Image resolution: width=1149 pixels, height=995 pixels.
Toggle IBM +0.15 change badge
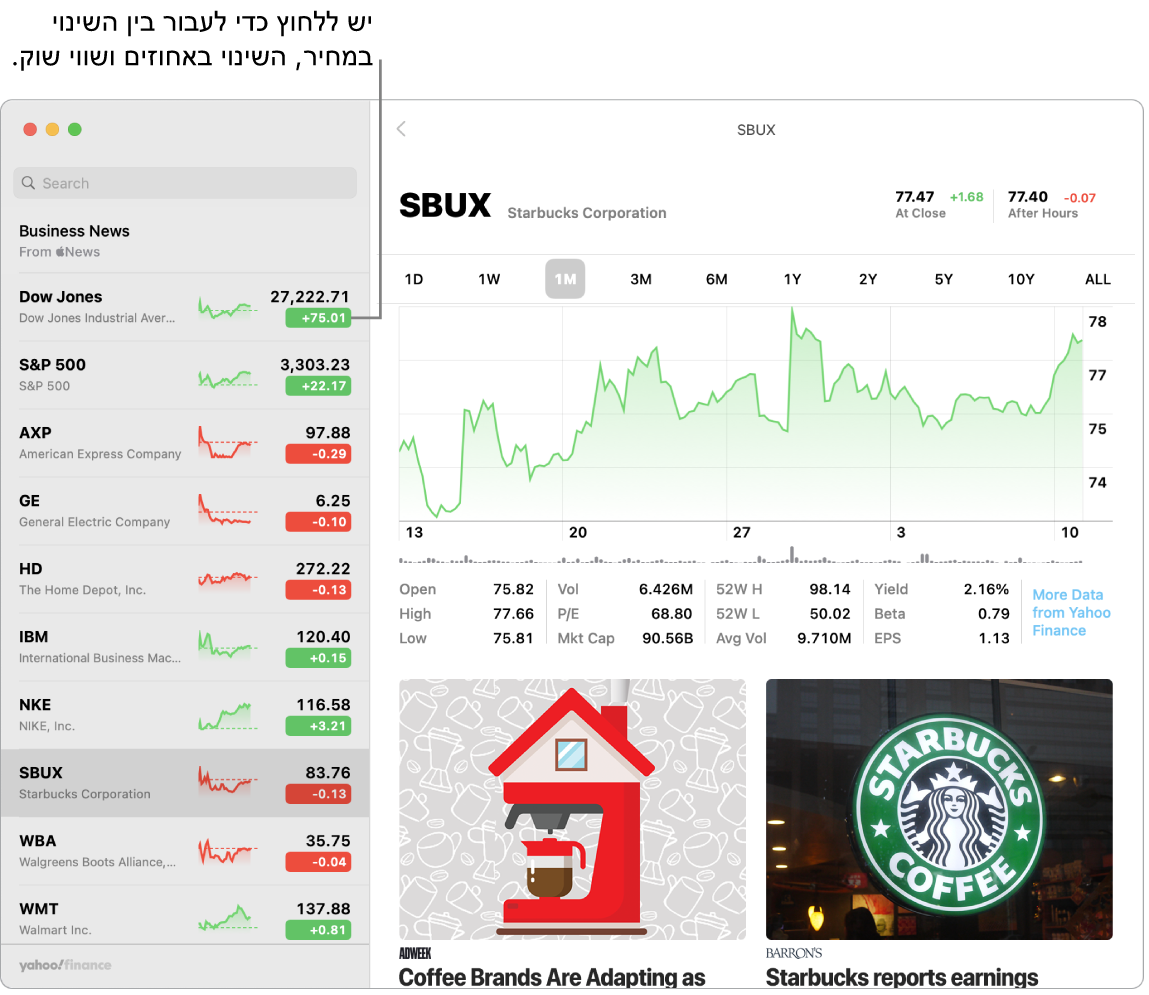319,659
